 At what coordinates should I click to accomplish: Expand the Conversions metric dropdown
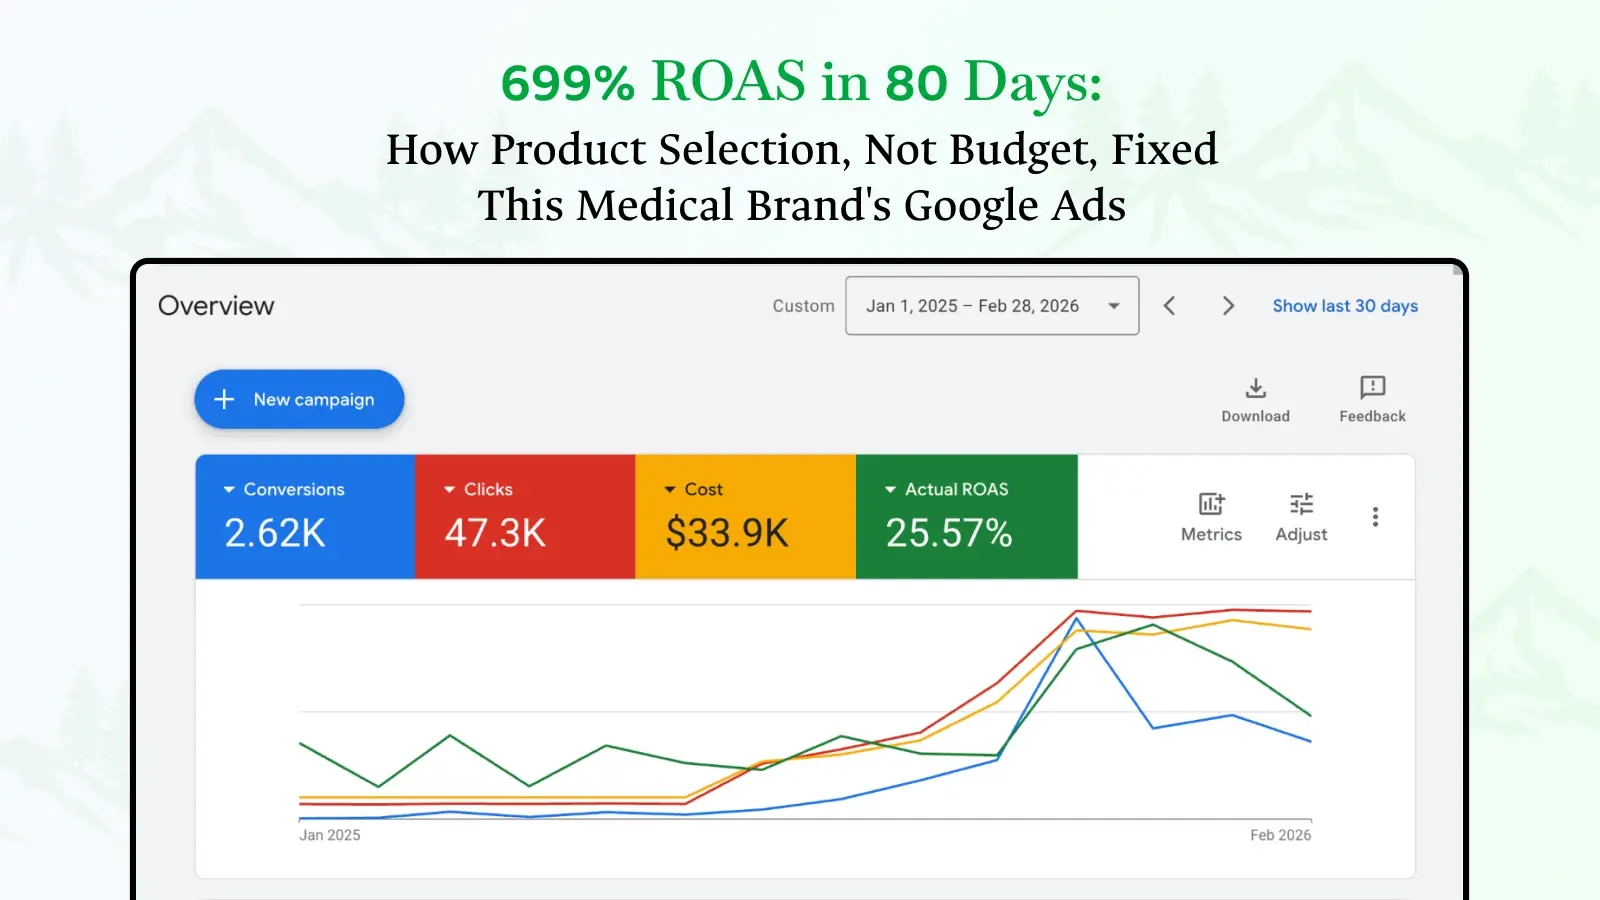(229, 490)
